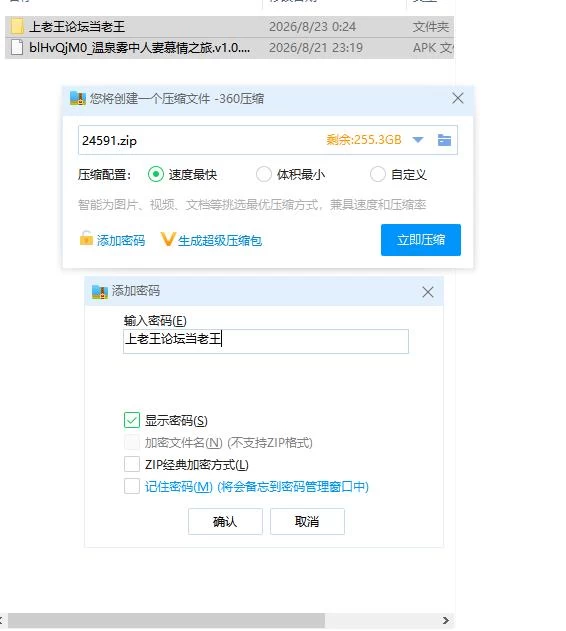This screenshot has width=566, height=631.
Task: Click the 剩余:255.3GB free space label
Action: 364,140
